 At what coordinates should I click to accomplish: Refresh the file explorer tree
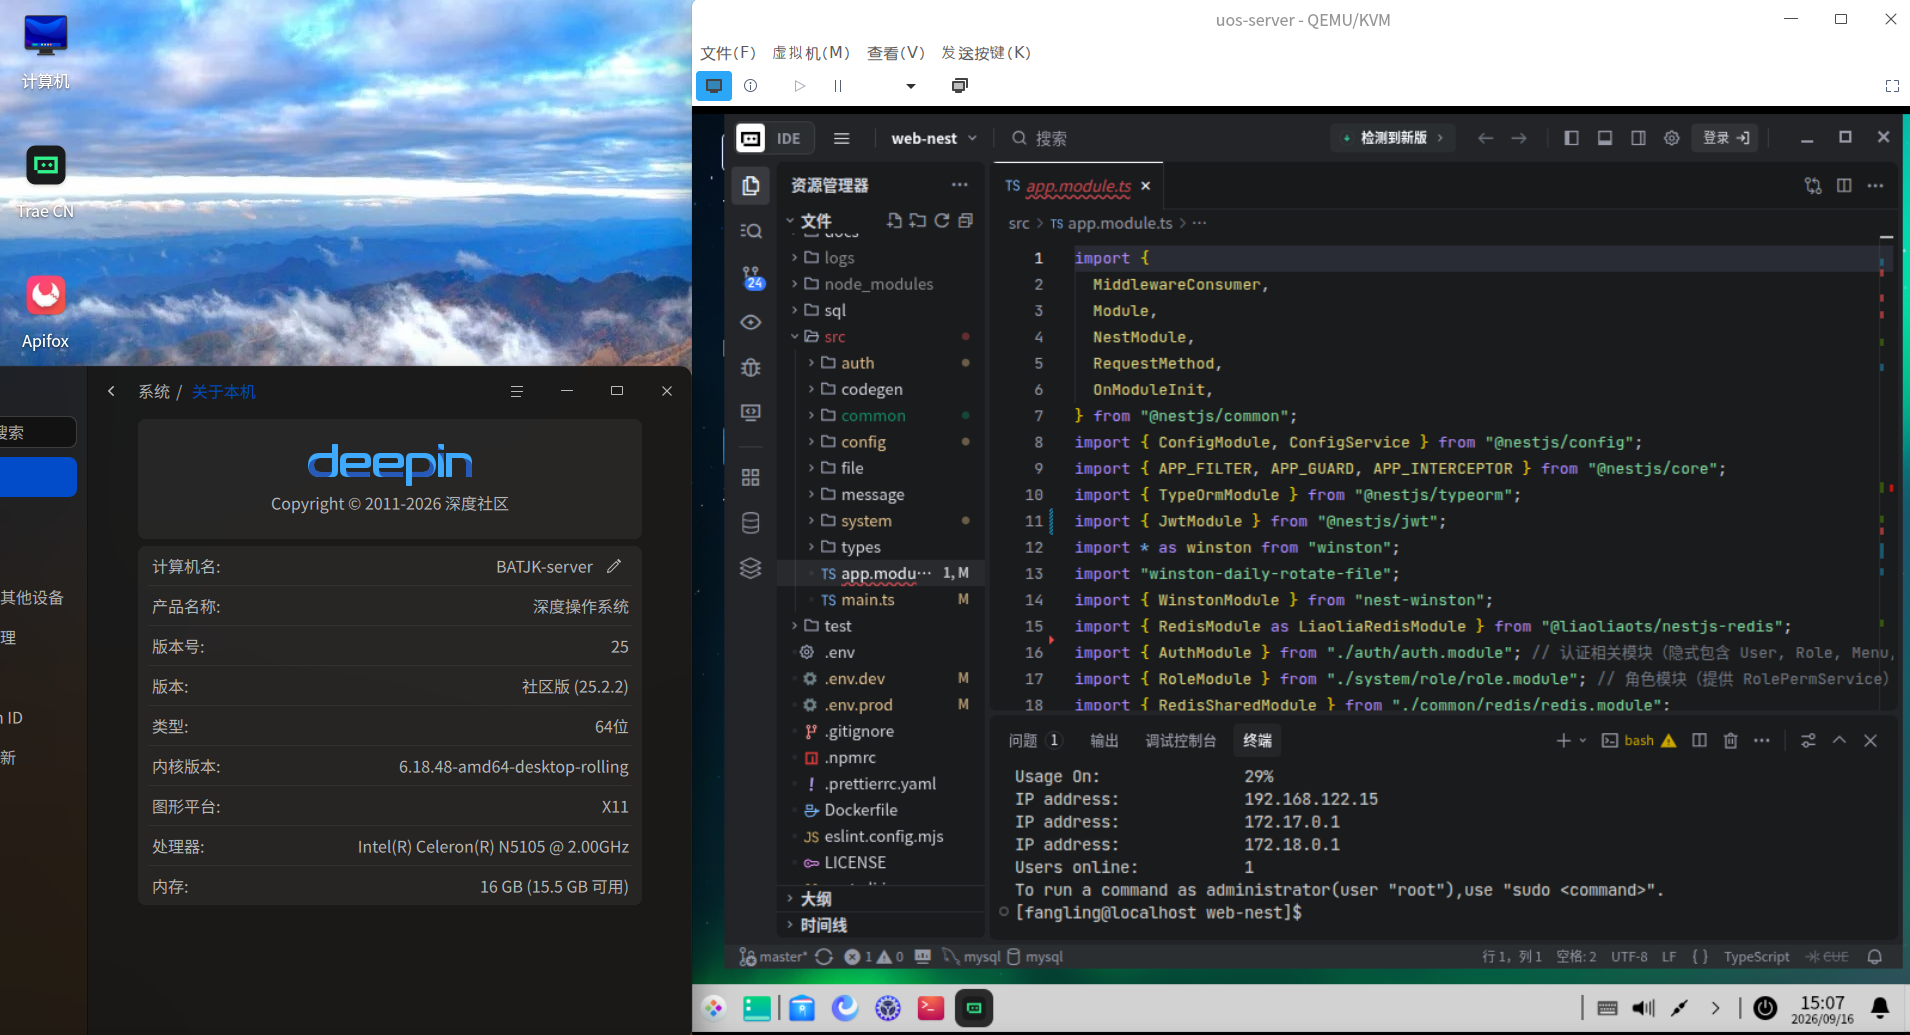point(942,221)
